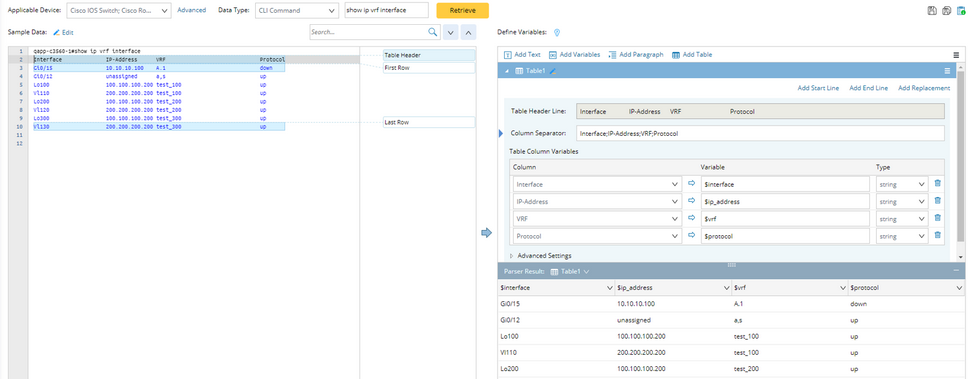Open the Interface column dropdown
This screenshot has height=379, width=968.
(x=597, y=184)
